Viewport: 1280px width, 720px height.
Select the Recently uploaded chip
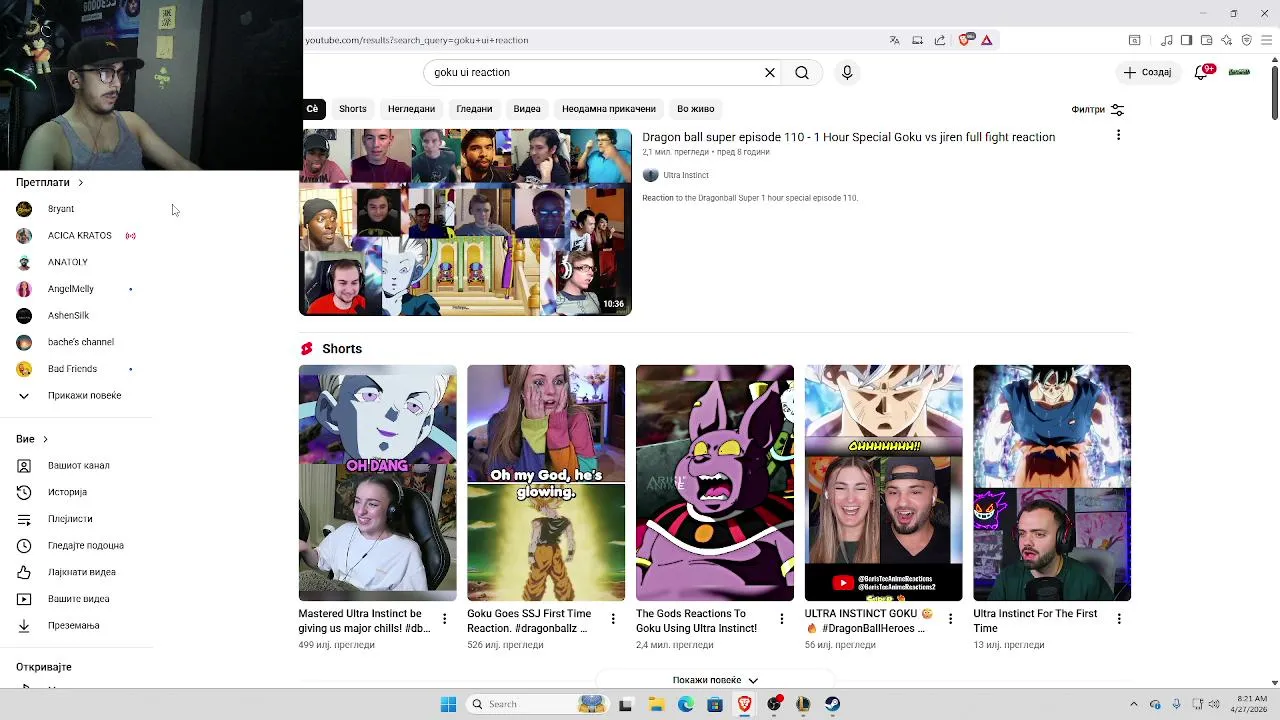[x=609, y=109]
